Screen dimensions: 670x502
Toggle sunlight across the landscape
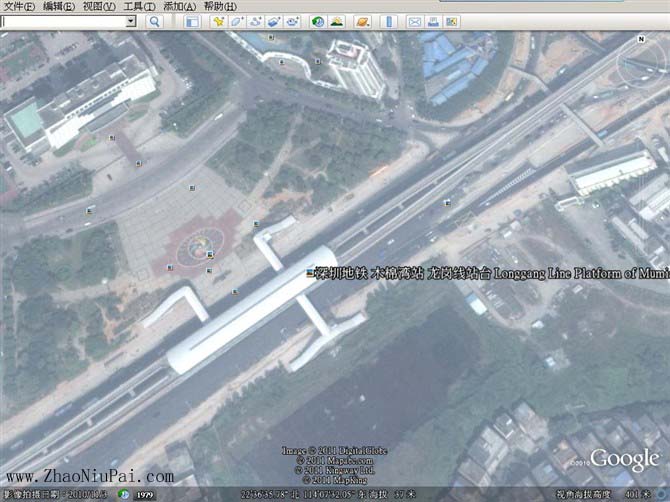[337, 21]
